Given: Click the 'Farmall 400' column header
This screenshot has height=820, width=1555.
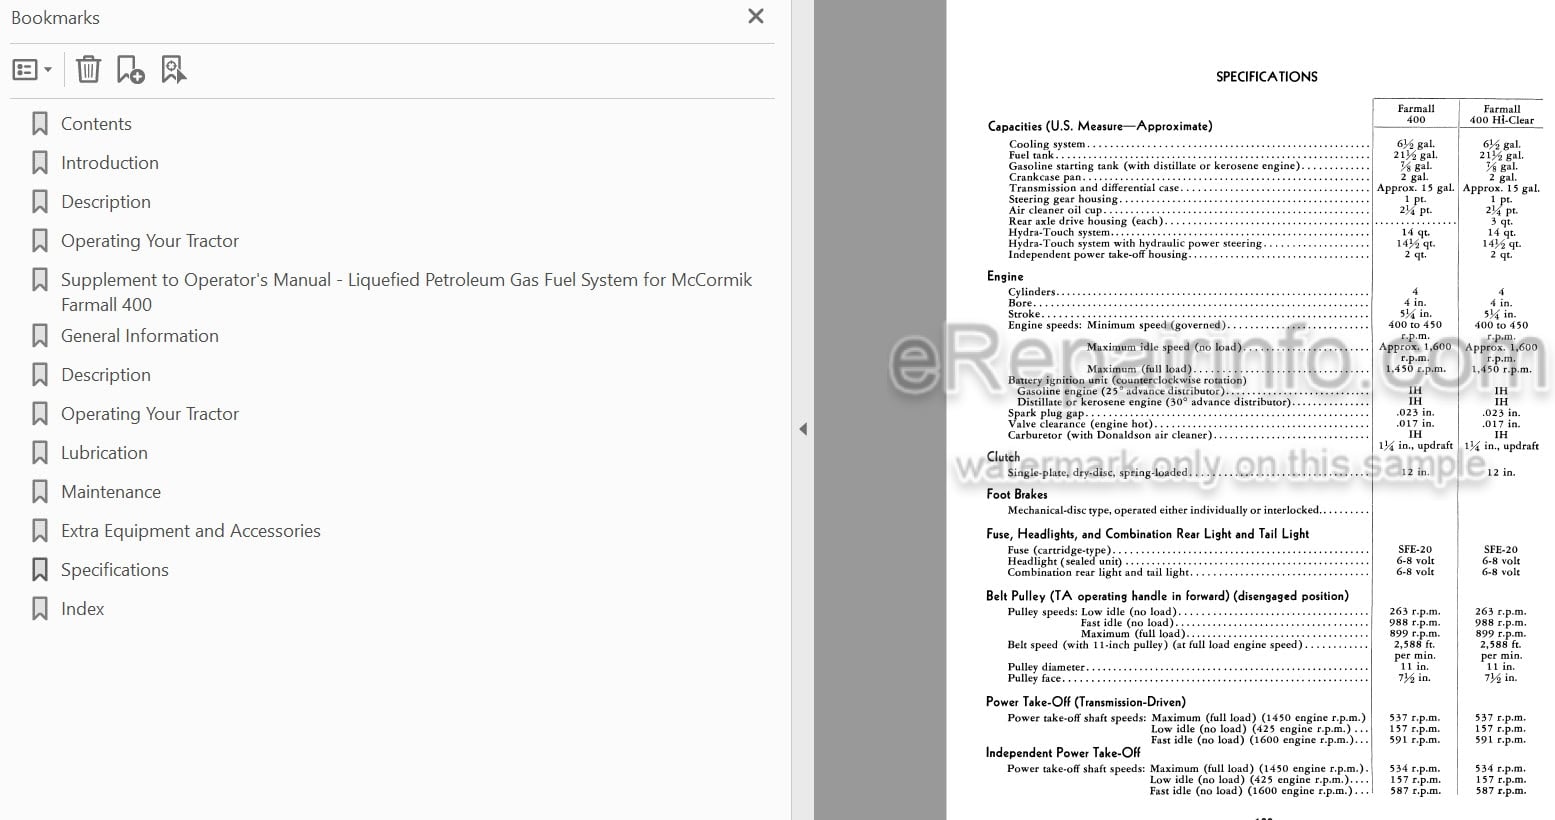Looking at the screenshot, I should (x=1415, y=114).
